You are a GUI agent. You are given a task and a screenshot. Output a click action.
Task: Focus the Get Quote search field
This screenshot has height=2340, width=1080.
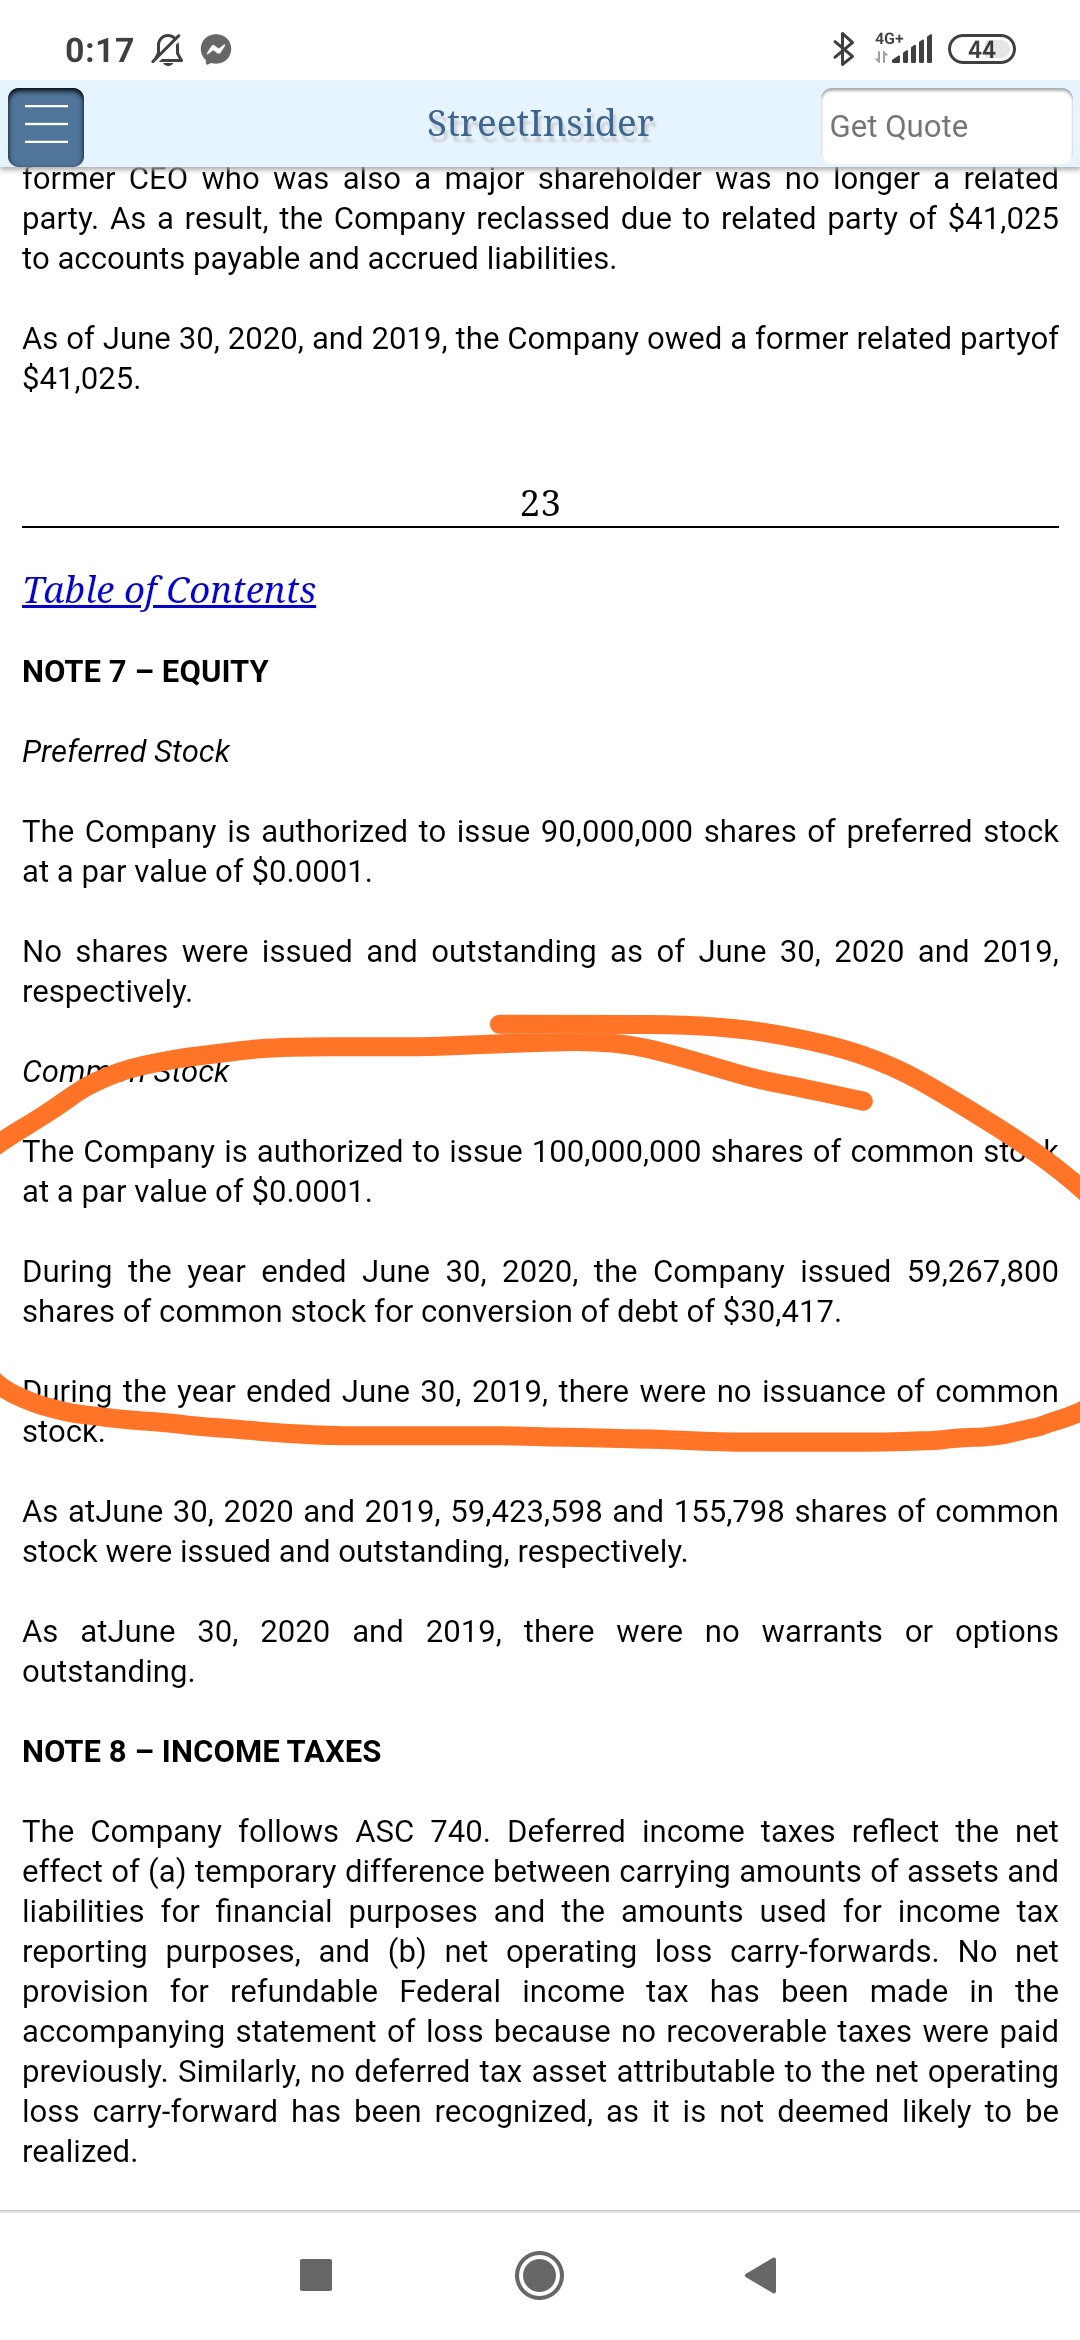[x=945, y=126]
